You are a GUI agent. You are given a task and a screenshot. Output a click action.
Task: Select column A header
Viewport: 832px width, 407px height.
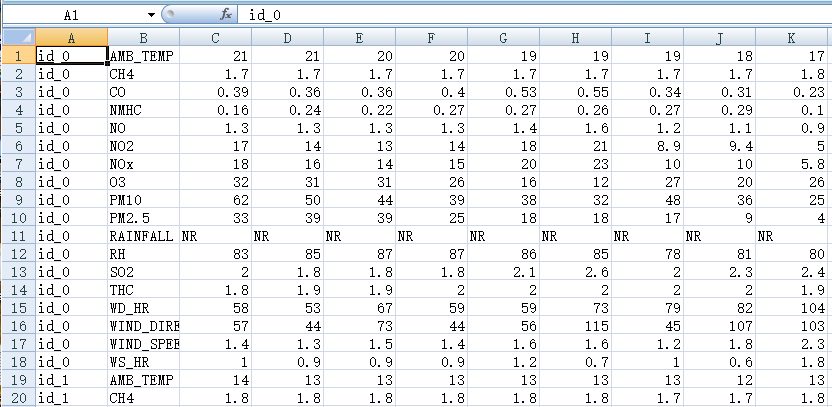[x=72, y=37]
